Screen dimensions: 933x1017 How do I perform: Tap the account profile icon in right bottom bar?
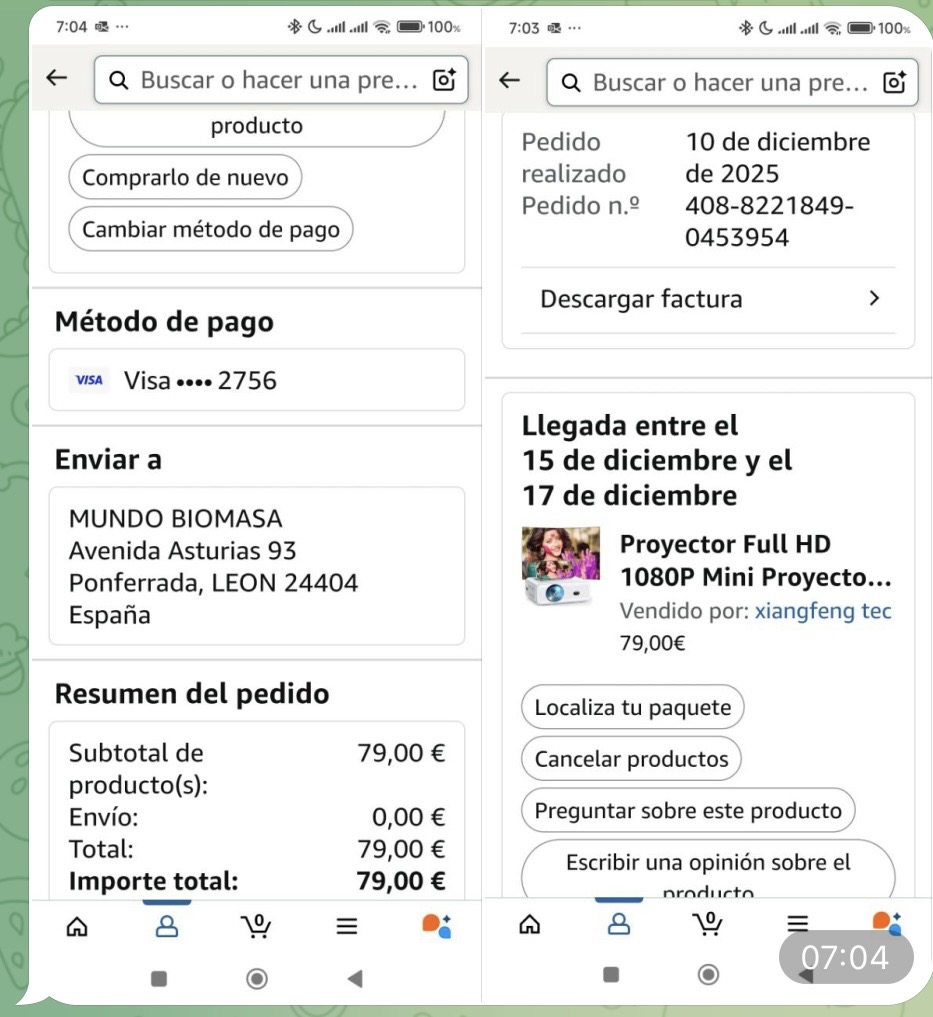[619, 926]
